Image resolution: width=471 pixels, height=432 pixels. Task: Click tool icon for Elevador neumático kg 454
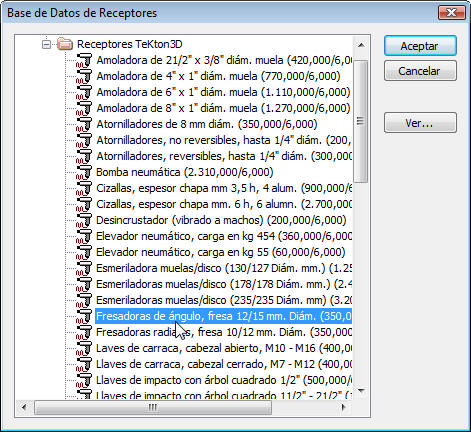click(x=84, y=236)
